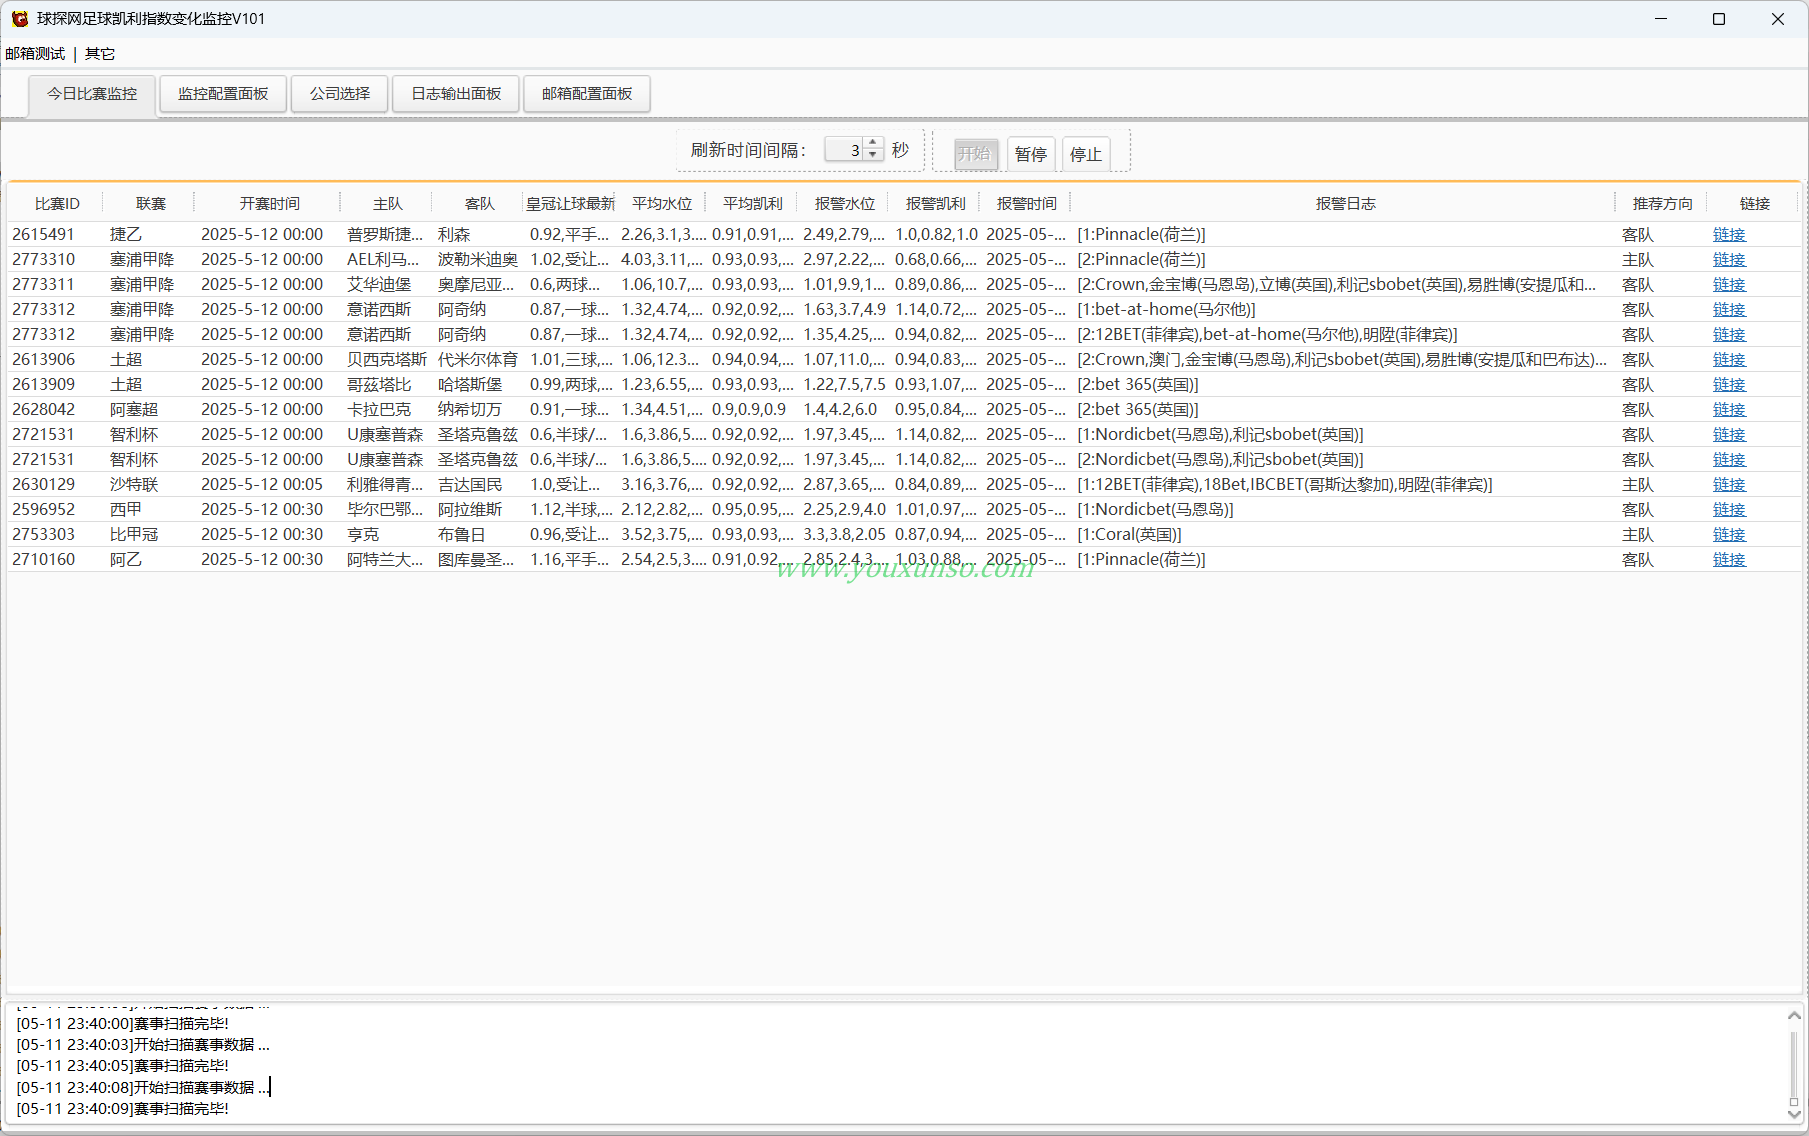Sort by 报警水位 column header
This screenshot has height=1136, width=1809.
844,204
